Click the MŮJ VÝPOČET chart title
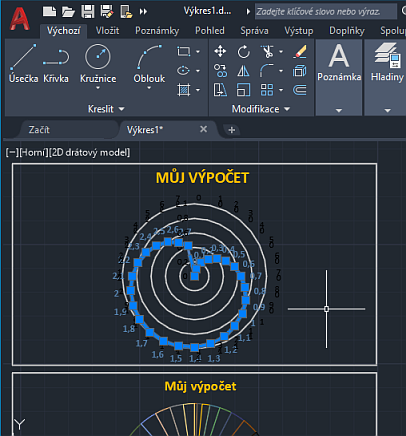This screenshot has height=436, width=406. pos(202,178)
